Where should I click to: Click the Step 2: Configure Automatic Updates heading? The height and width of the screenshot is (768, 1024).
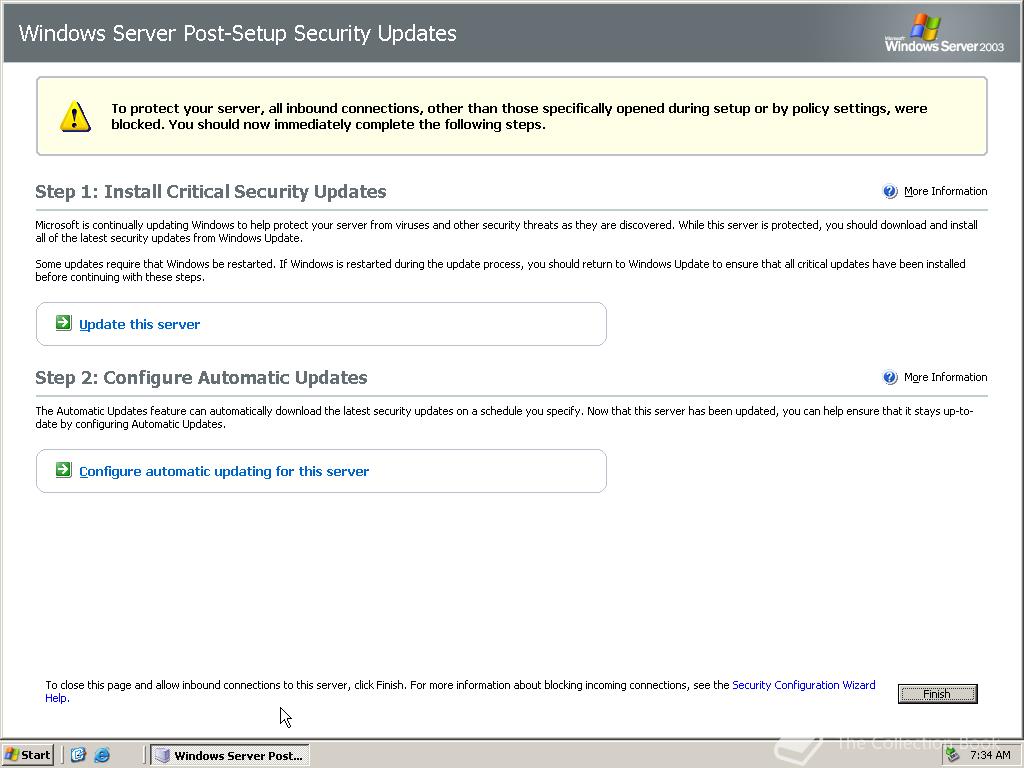pos(201,377)
